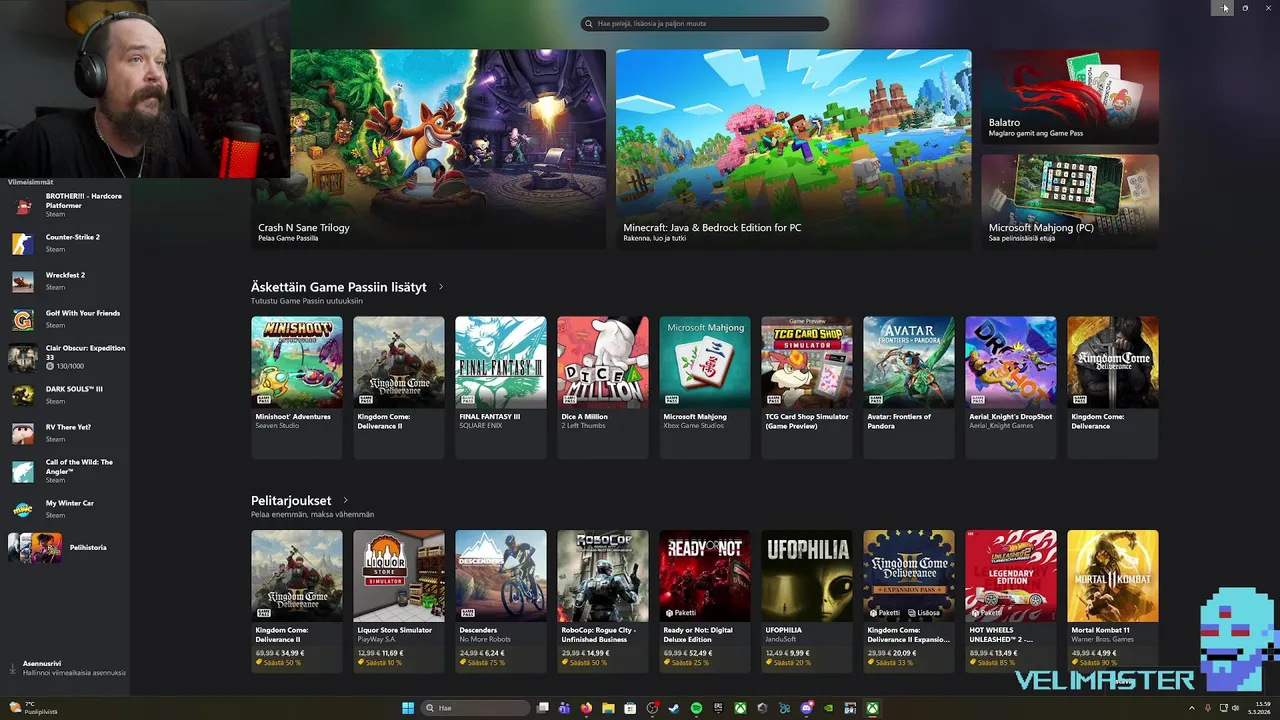Open Counter-Strike 2 icon in sidebar
The image size is (1280, 720).
coord(23,243)
